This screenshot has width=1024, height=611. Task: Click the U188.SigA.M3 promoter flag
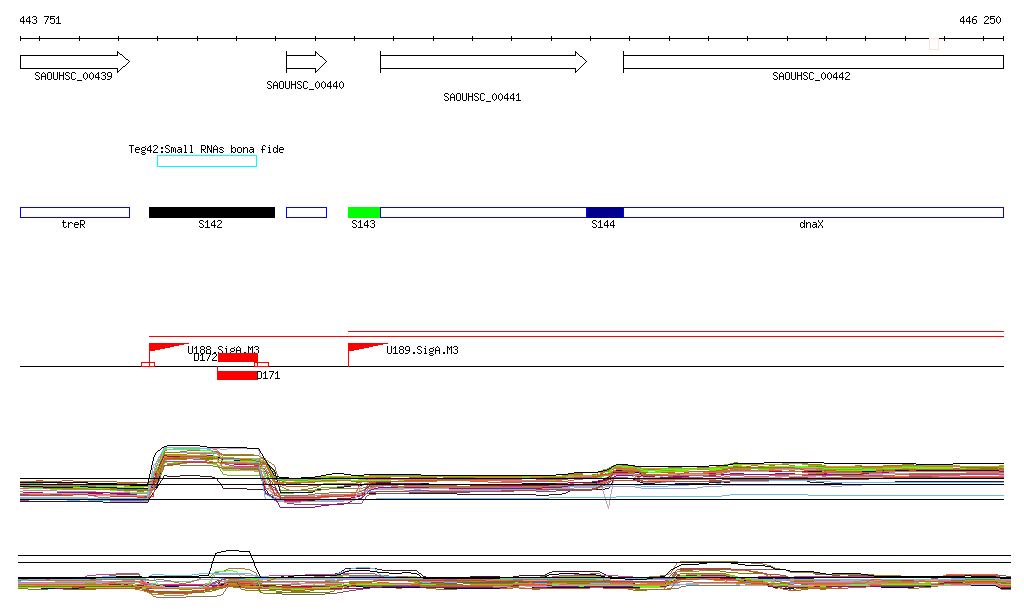(165, 348)
